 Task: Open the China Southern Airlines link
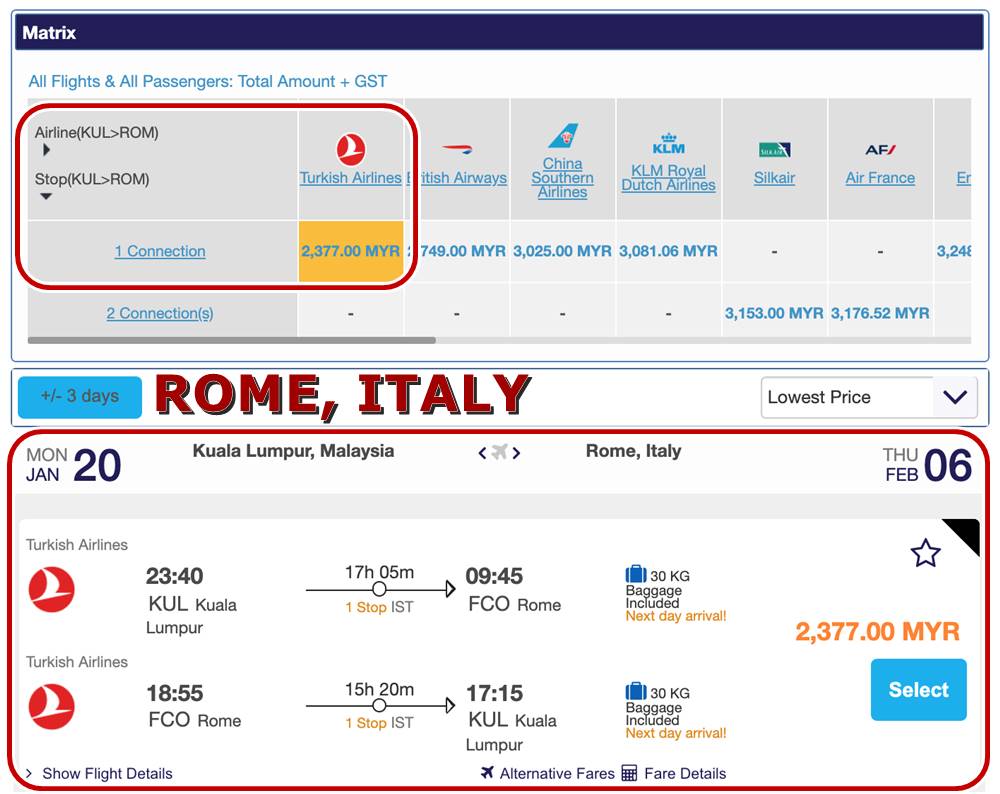tap(562, 178)
